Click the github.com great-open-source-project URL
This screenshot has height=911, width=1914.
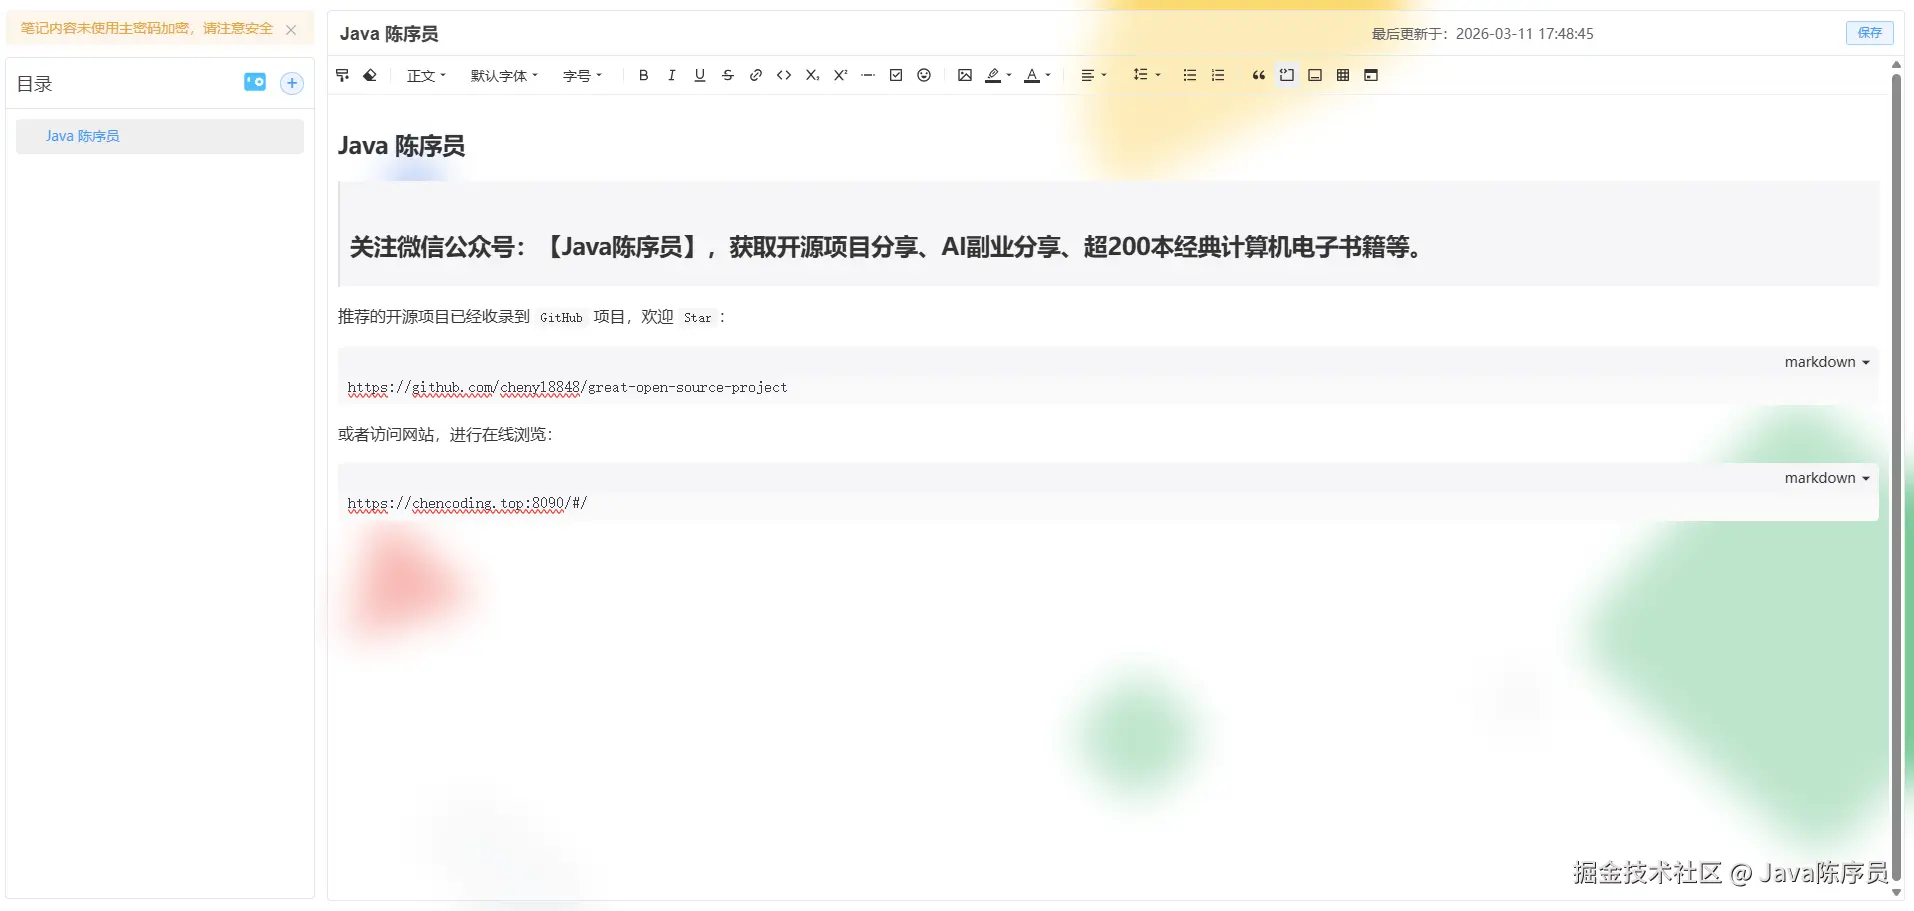567,387
